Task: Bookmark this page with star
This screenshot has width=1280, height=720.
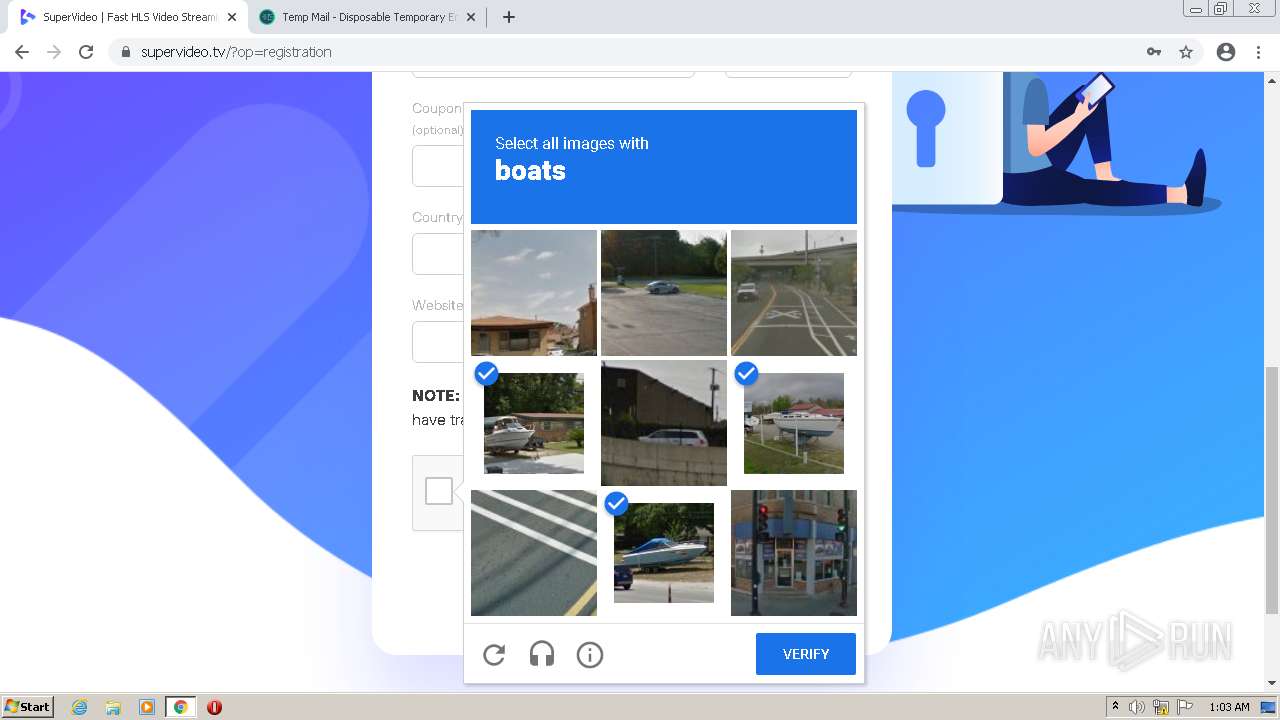Action: (1186, 52)
